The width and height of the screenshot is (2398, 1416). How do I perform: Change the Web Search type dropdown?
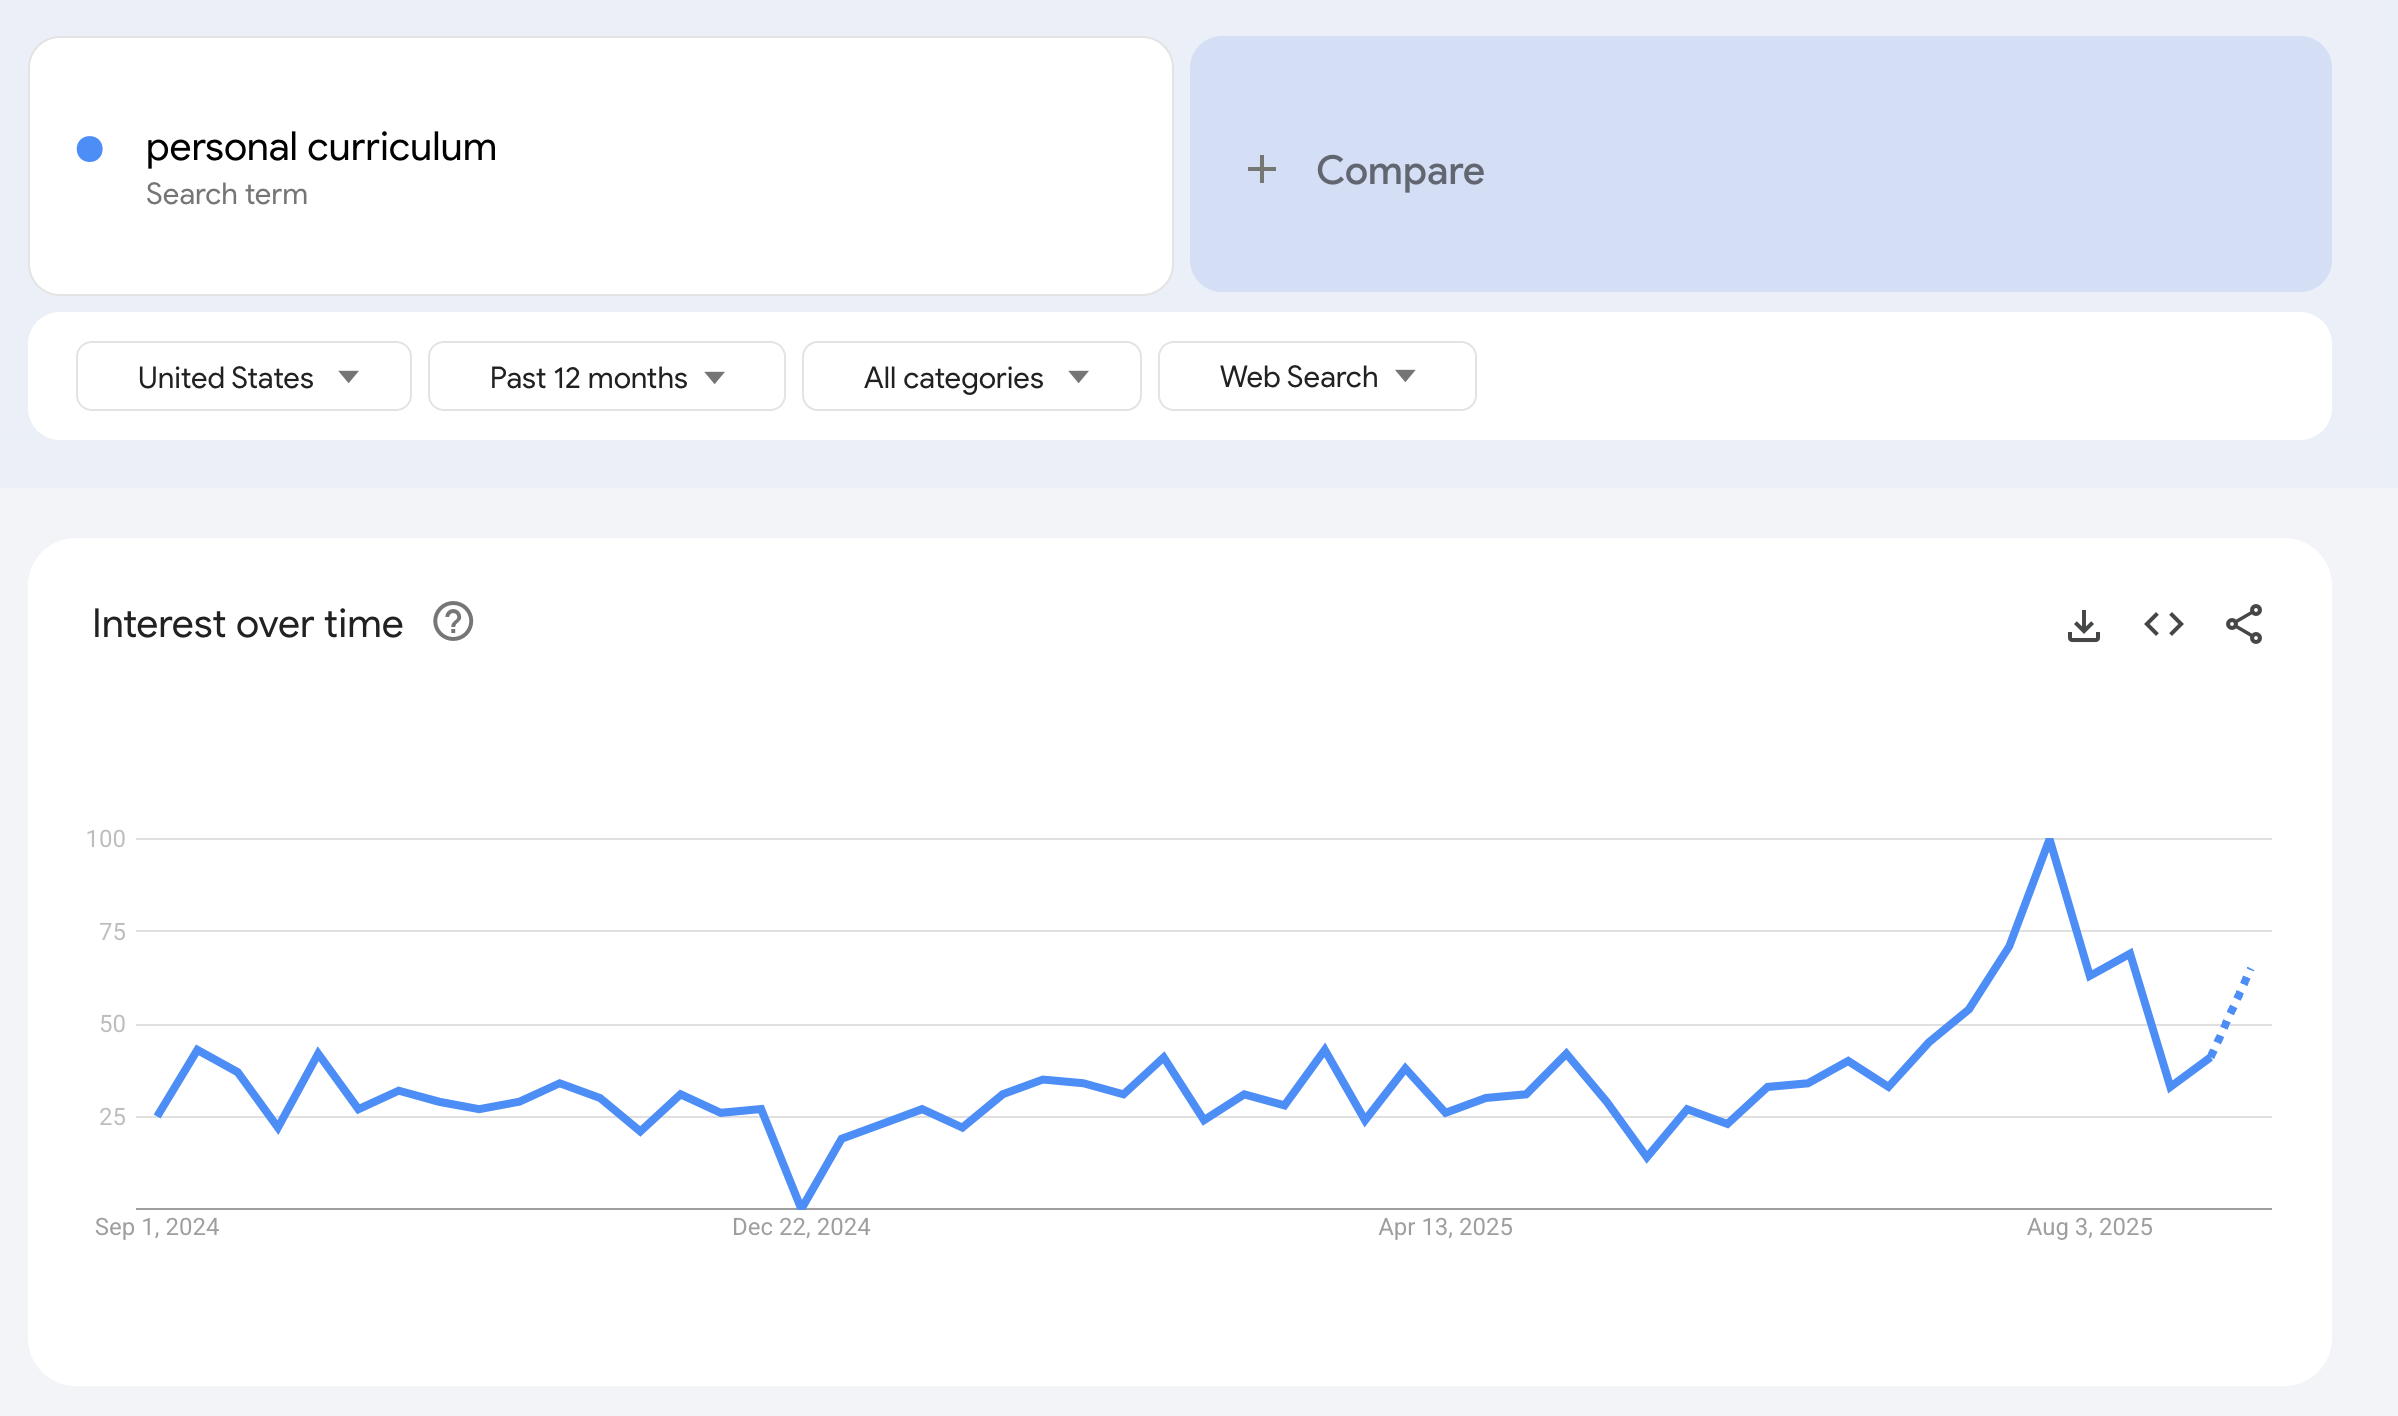click(1316, 377)
